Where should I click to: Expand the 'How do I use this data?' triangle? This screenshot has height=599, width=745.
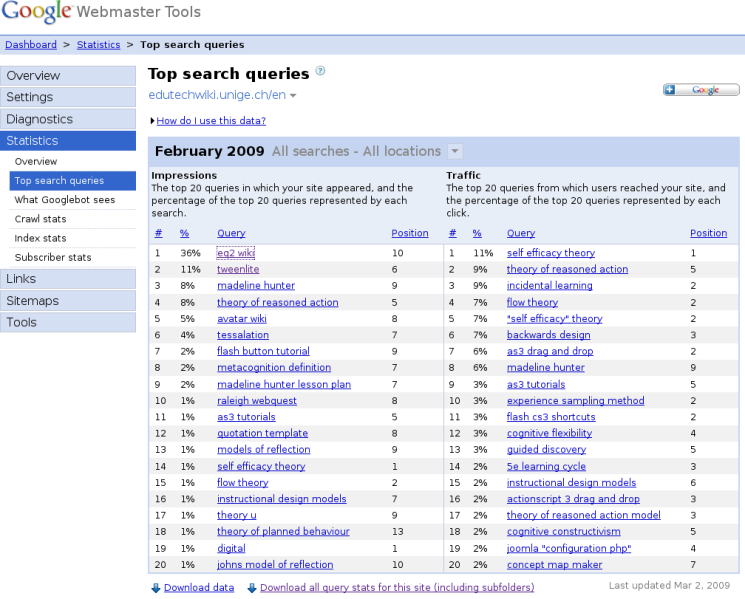(153, 121)
